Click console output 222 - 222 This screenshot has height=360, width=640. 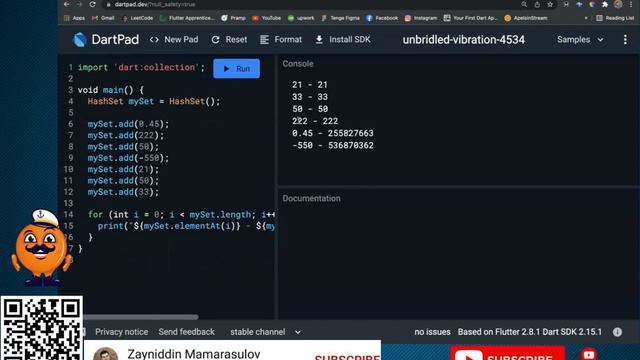click(315, 121)
